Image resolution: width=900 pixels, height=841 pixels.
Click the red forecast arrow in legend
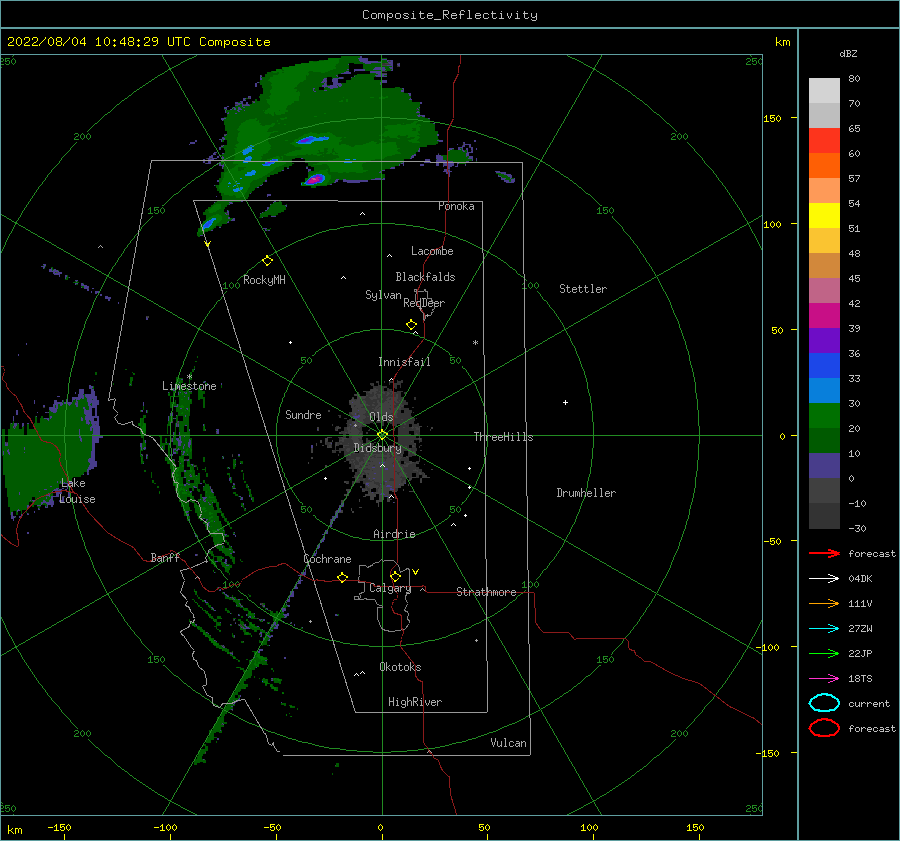click(824, 553)
